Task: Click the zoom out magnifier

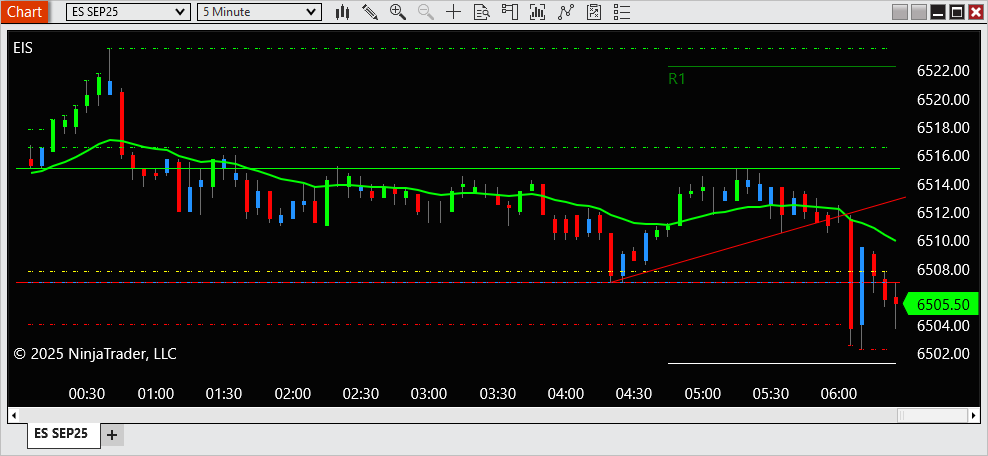Action: [x=425, y=11]
